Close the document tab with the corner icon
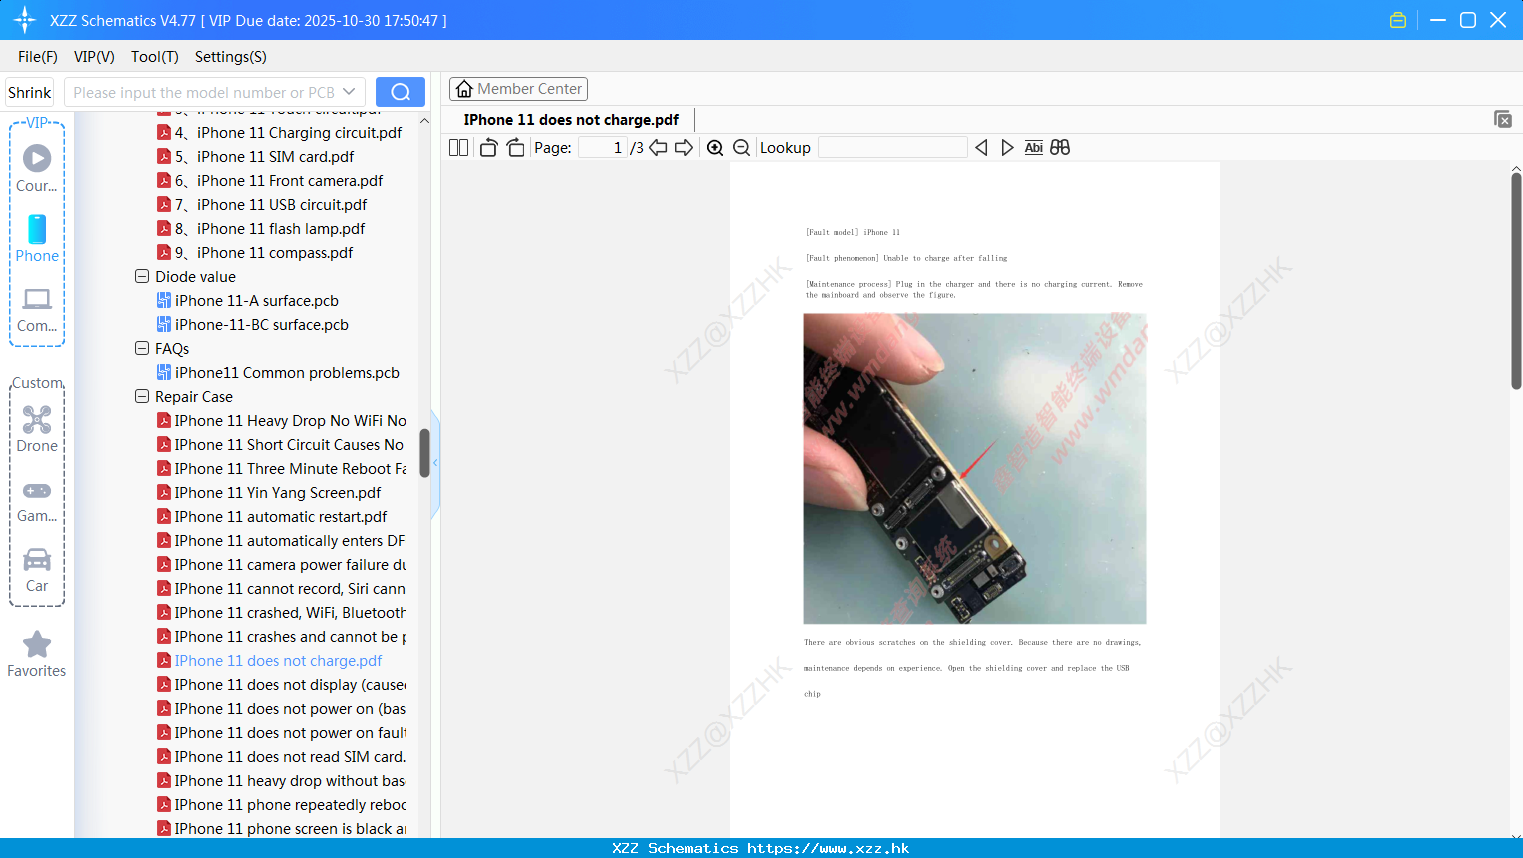Screen dimensions: 1523x858 click(1503, 119)
